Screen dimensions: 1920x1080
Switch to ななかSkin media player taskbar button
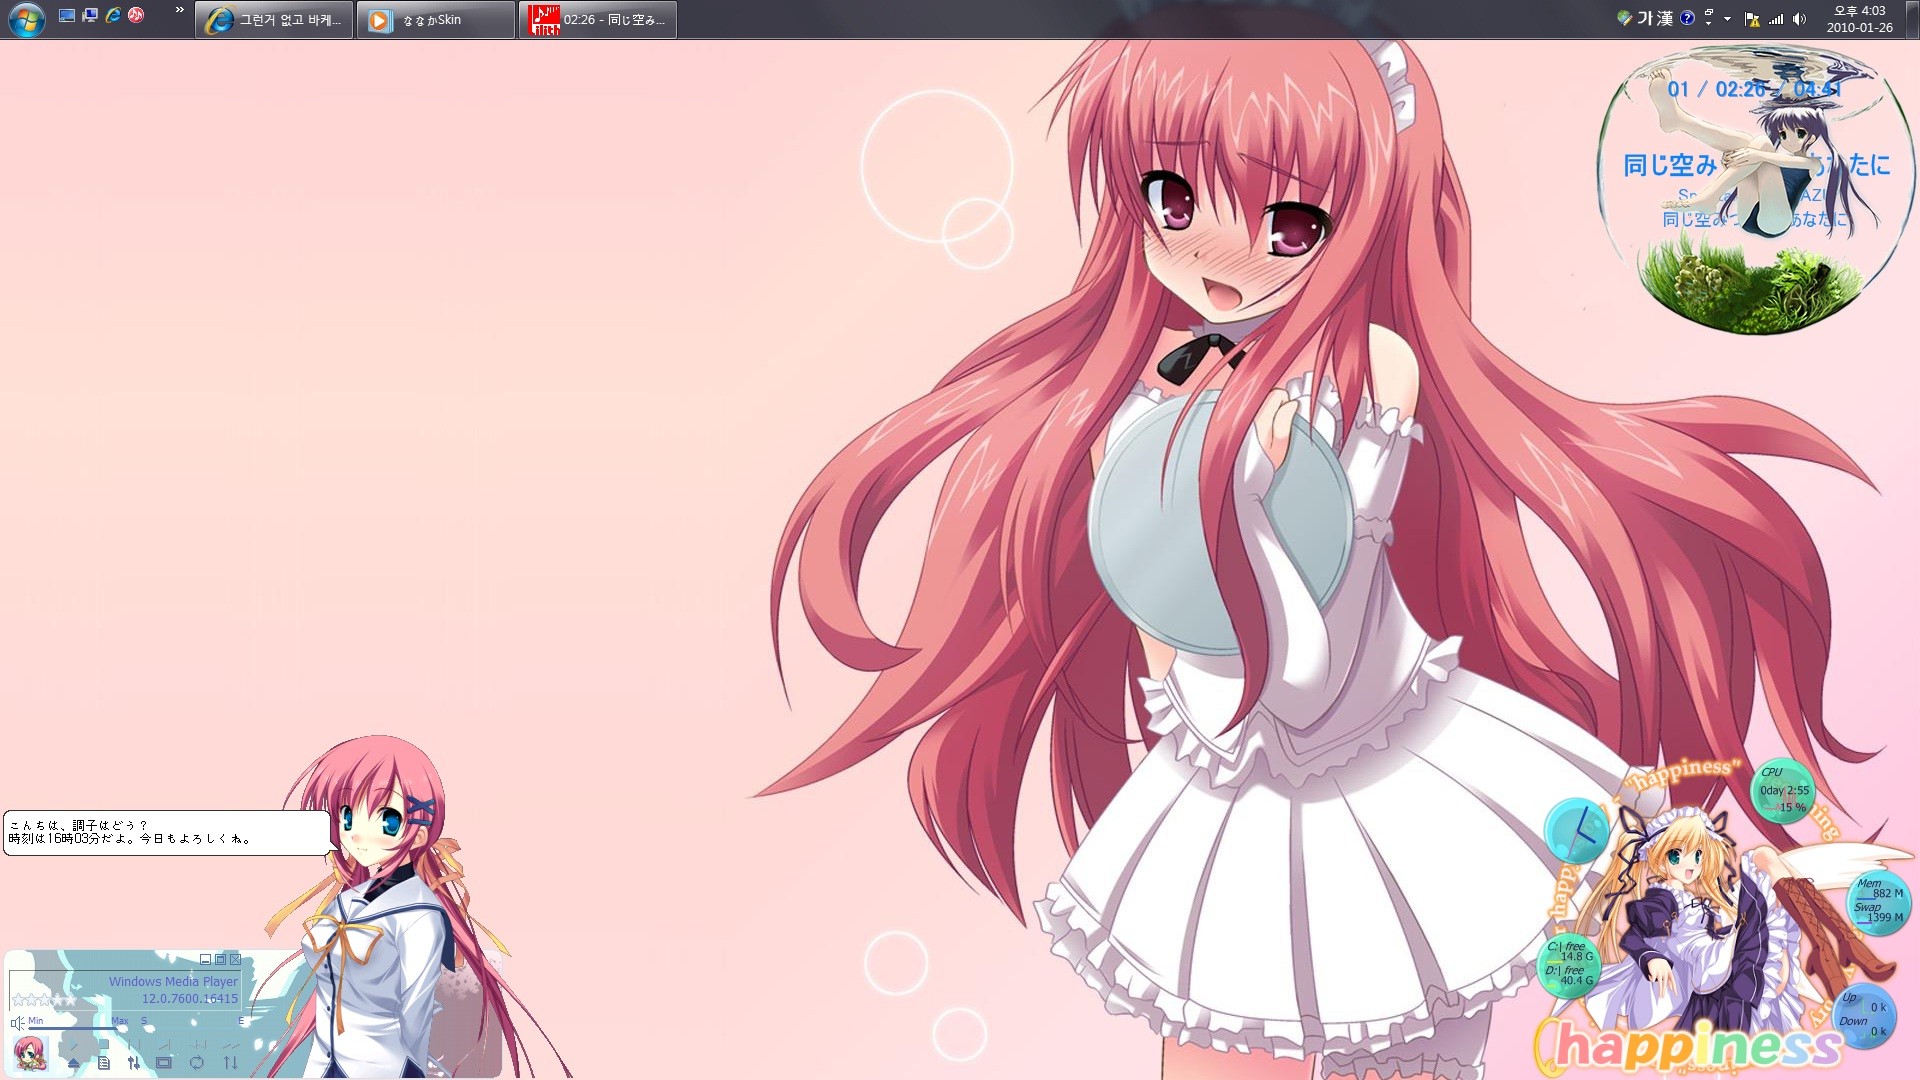pyautogui.click(x=436, y=20)
